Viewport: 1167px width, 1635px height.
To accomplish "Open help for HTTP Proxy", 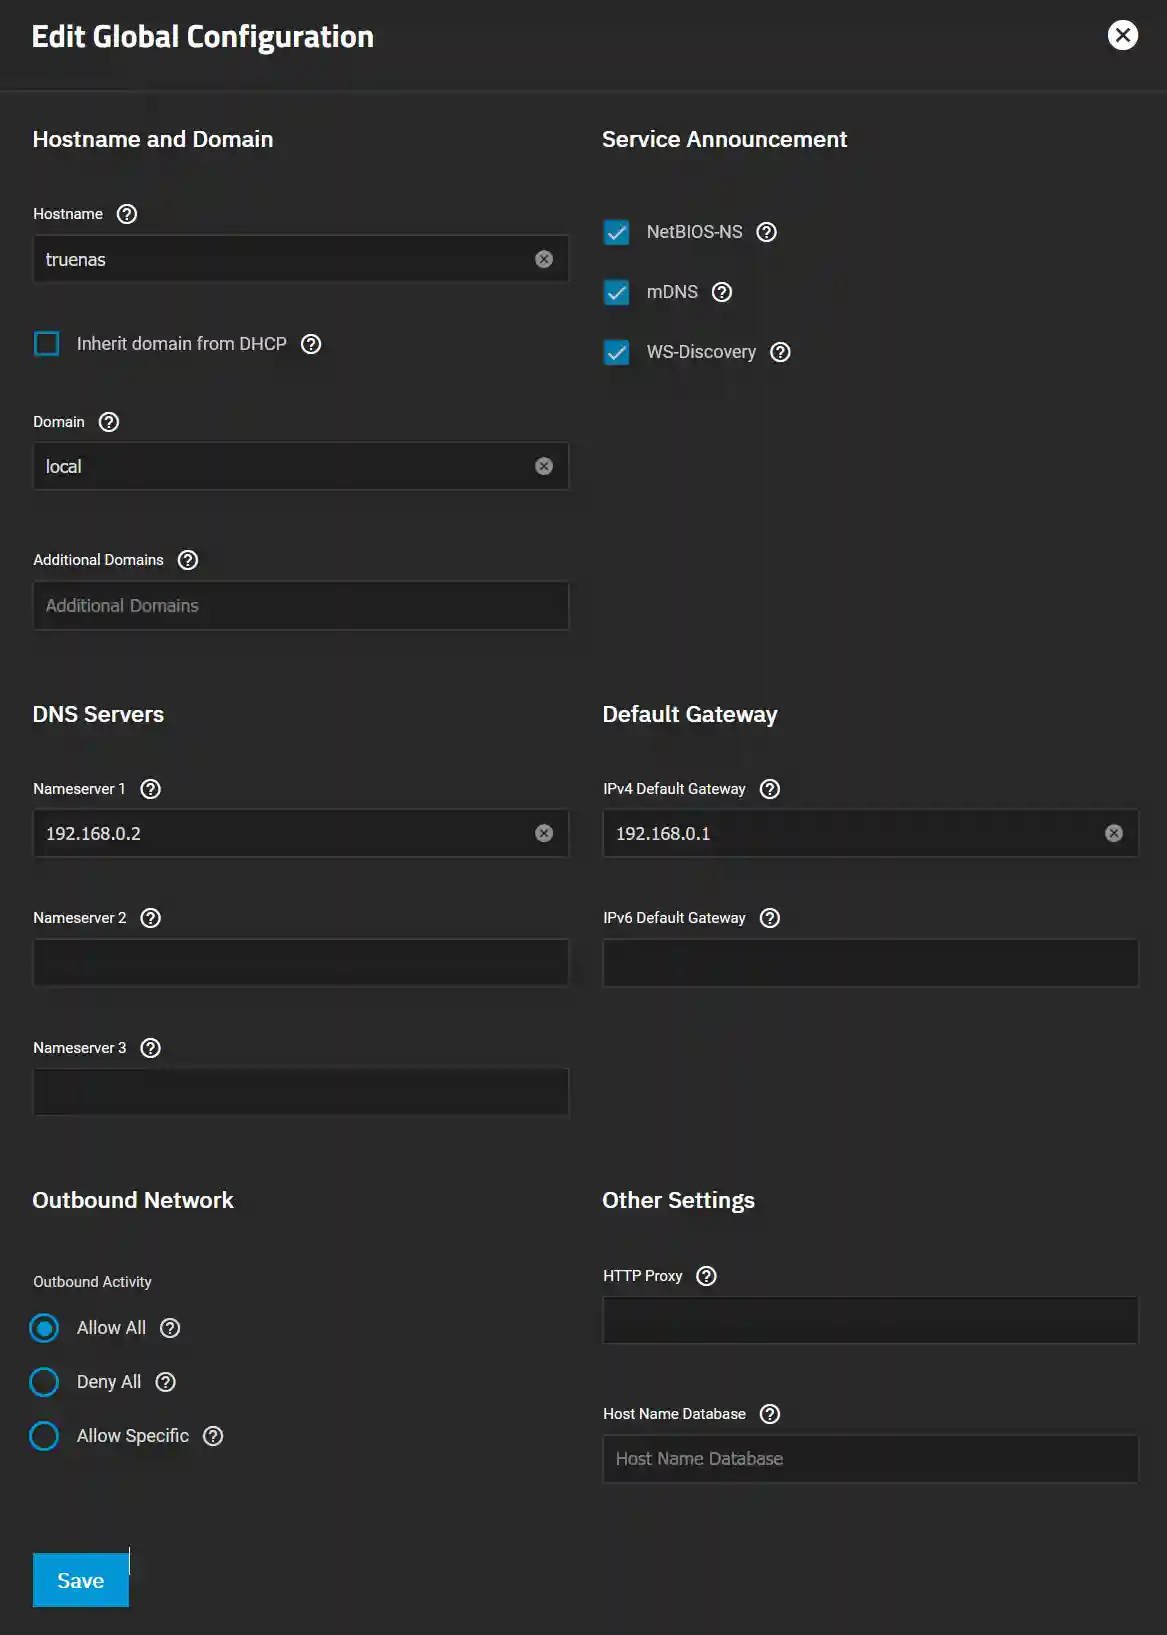I will tap(707, 1276).
